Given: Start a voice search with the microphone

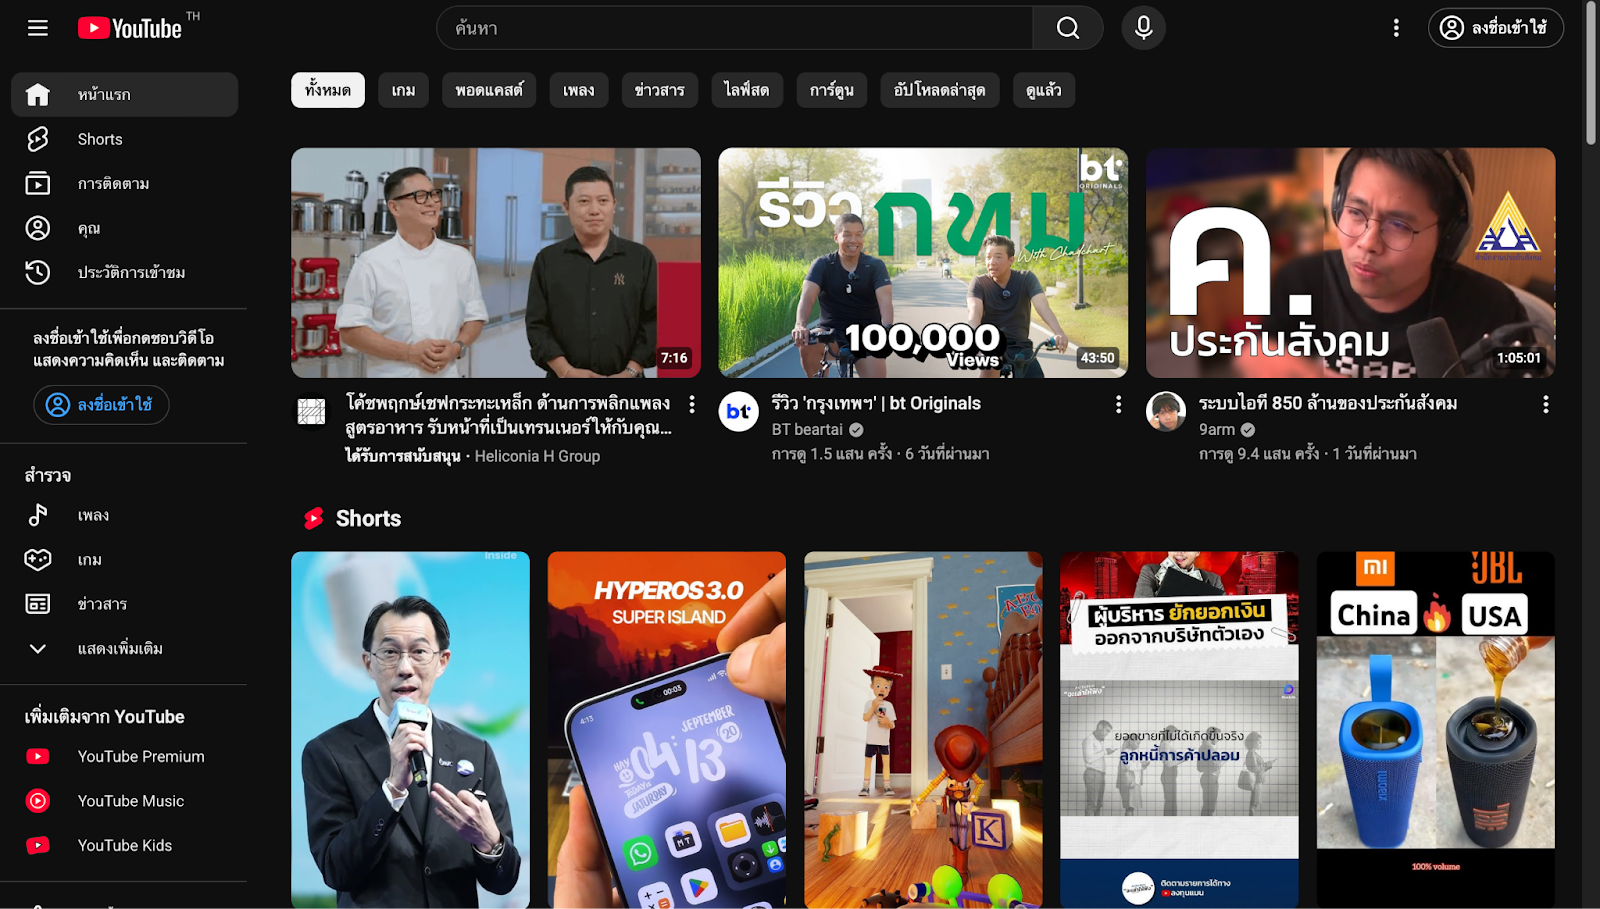Looking at the screenshot, I should click(1142, 28).
